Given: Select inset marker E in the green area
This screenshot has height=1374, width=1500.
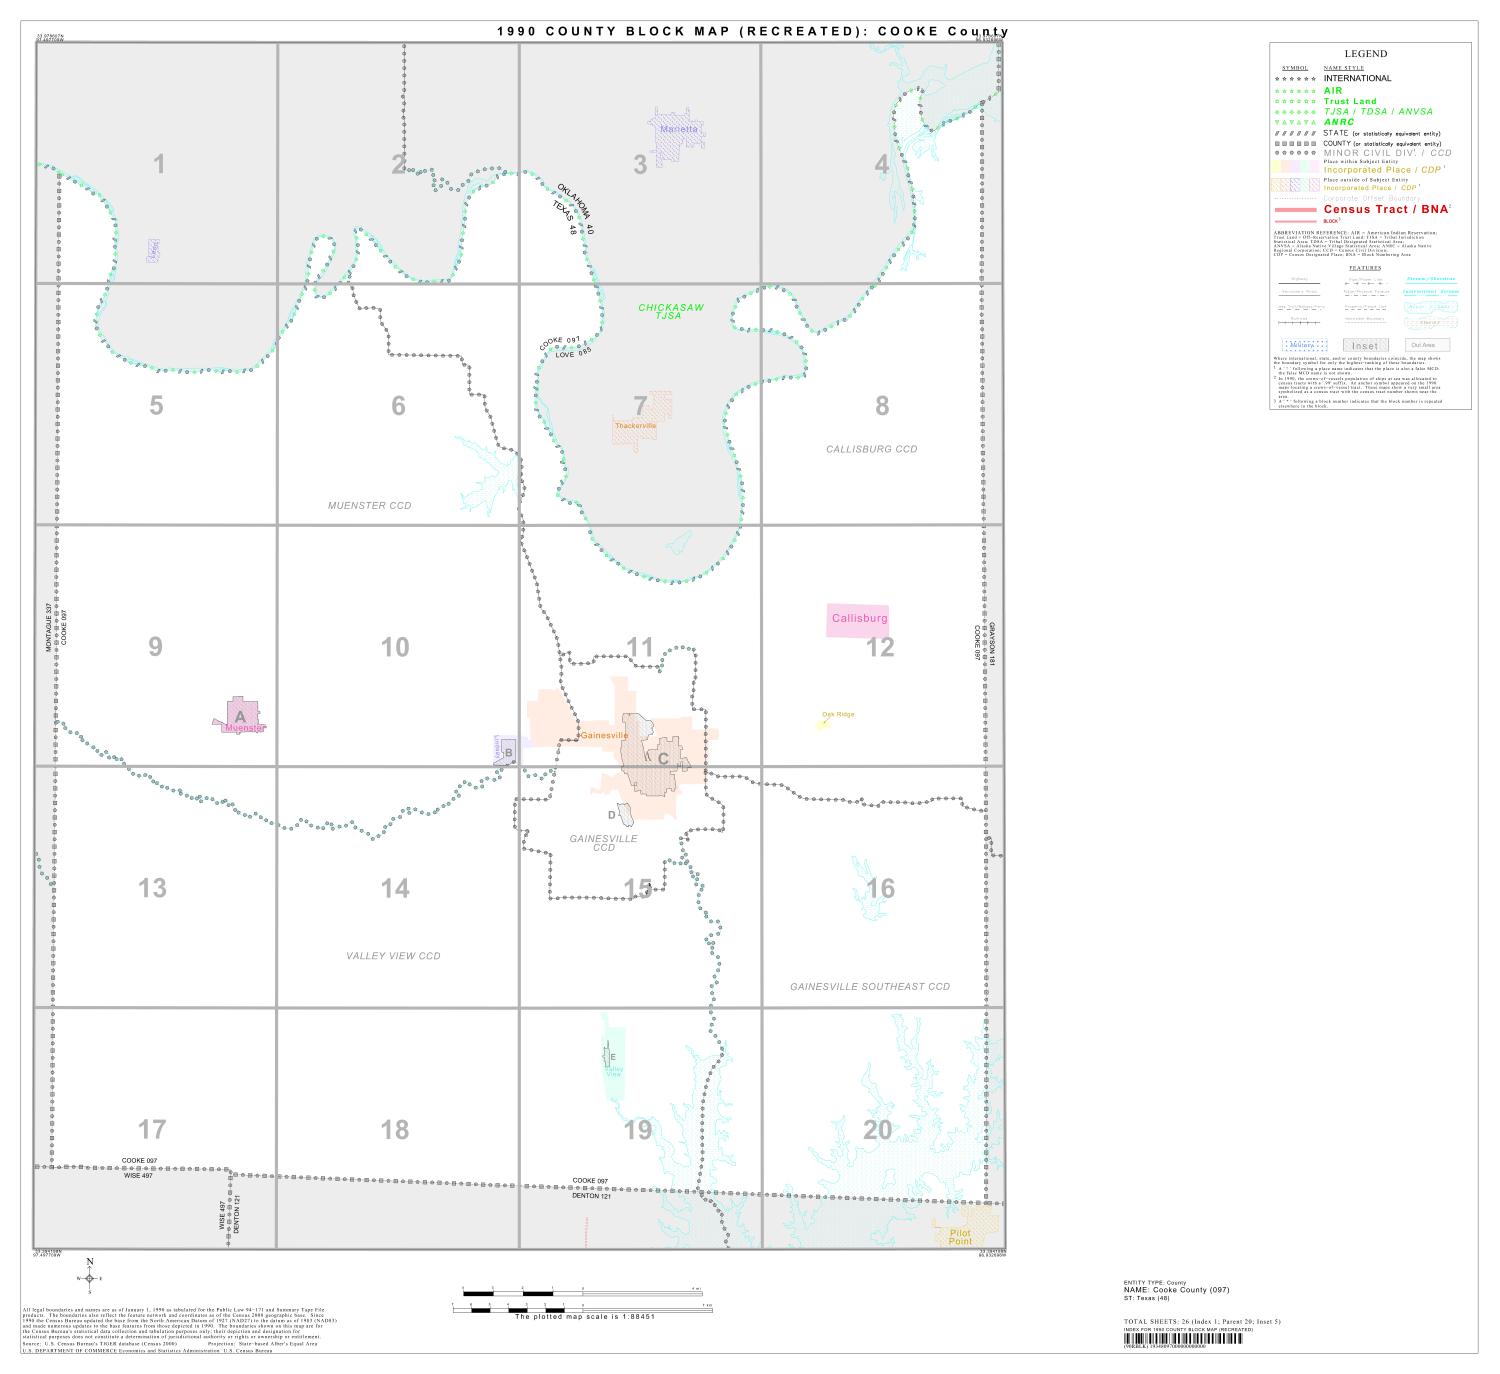Looking at the screenshot, I should [612, 1055].
